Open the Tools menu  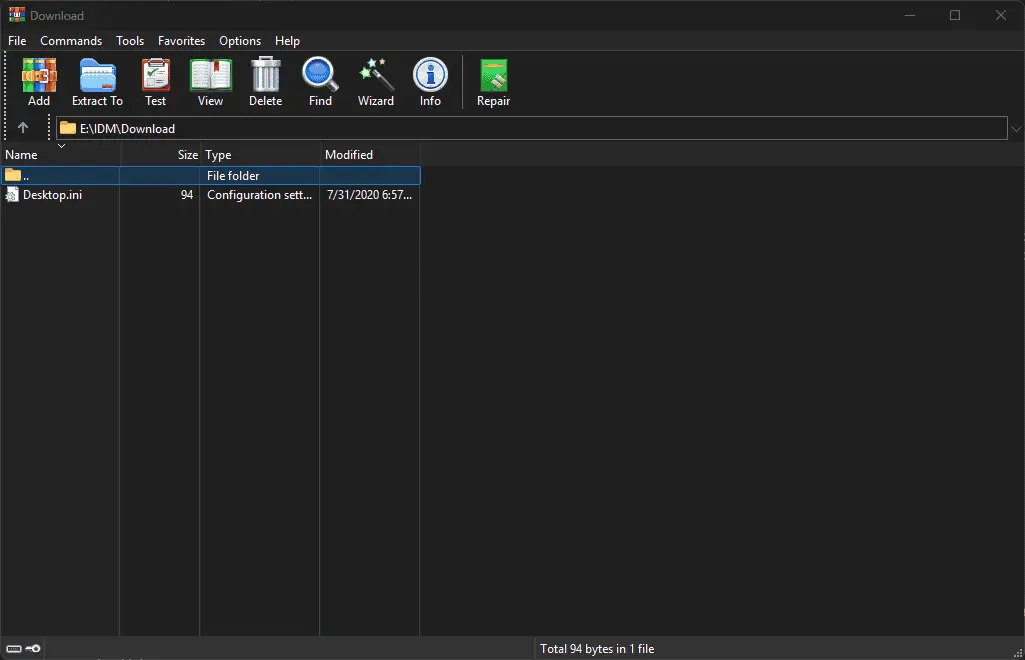click(x=130, y=41)
